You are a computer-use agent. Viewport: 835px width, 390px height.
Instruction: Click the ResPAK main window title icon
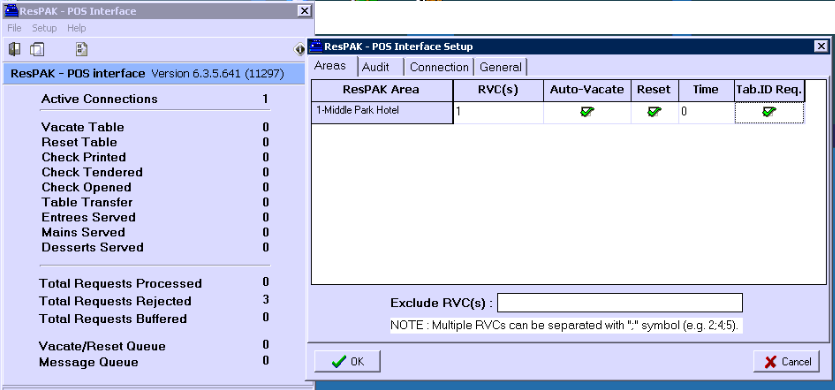click(12, 11)
